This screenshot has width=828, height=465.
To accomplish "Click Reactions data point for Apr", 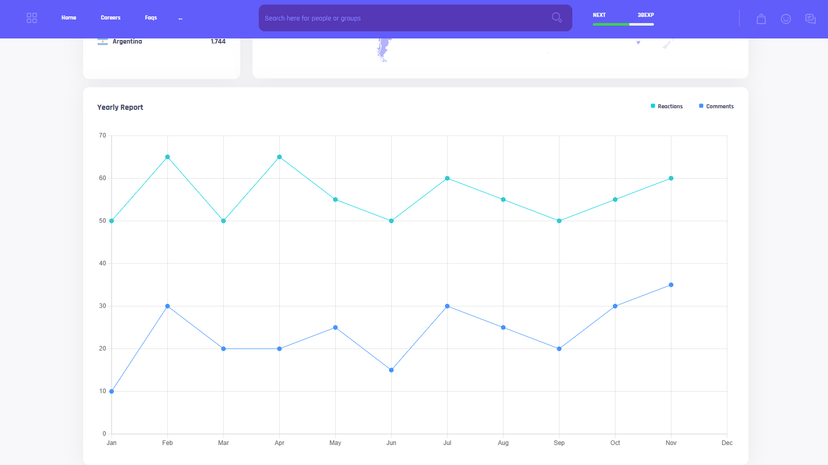I will (x=279, y=157).
